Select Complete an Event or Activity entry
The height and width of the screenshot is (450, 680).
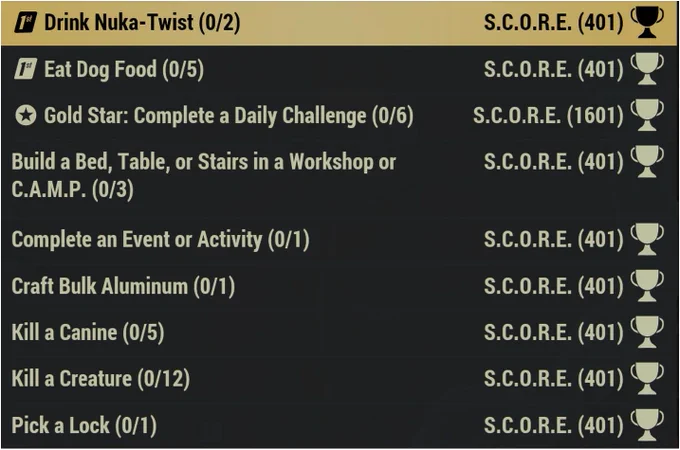339,239
